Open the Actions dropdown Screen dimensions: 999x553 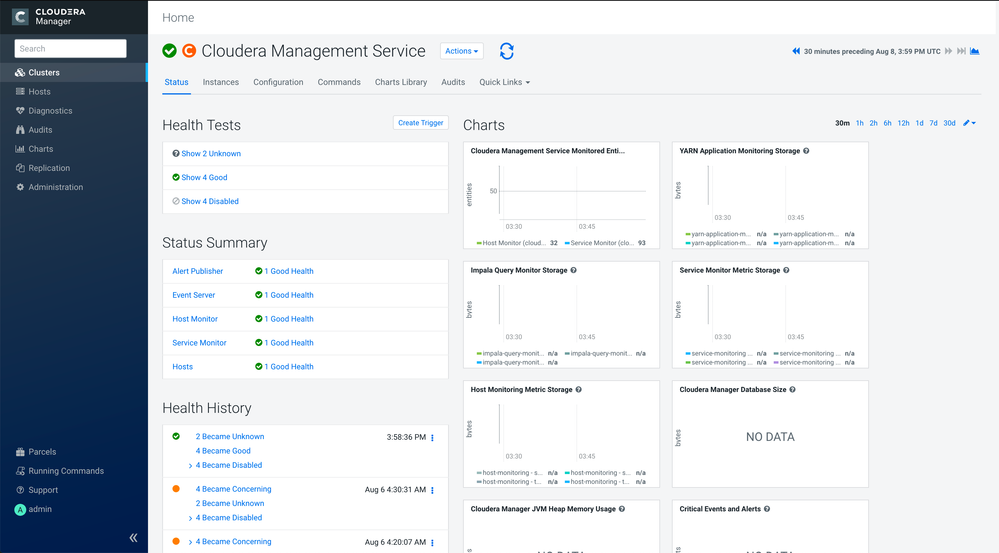pos(461,51)
